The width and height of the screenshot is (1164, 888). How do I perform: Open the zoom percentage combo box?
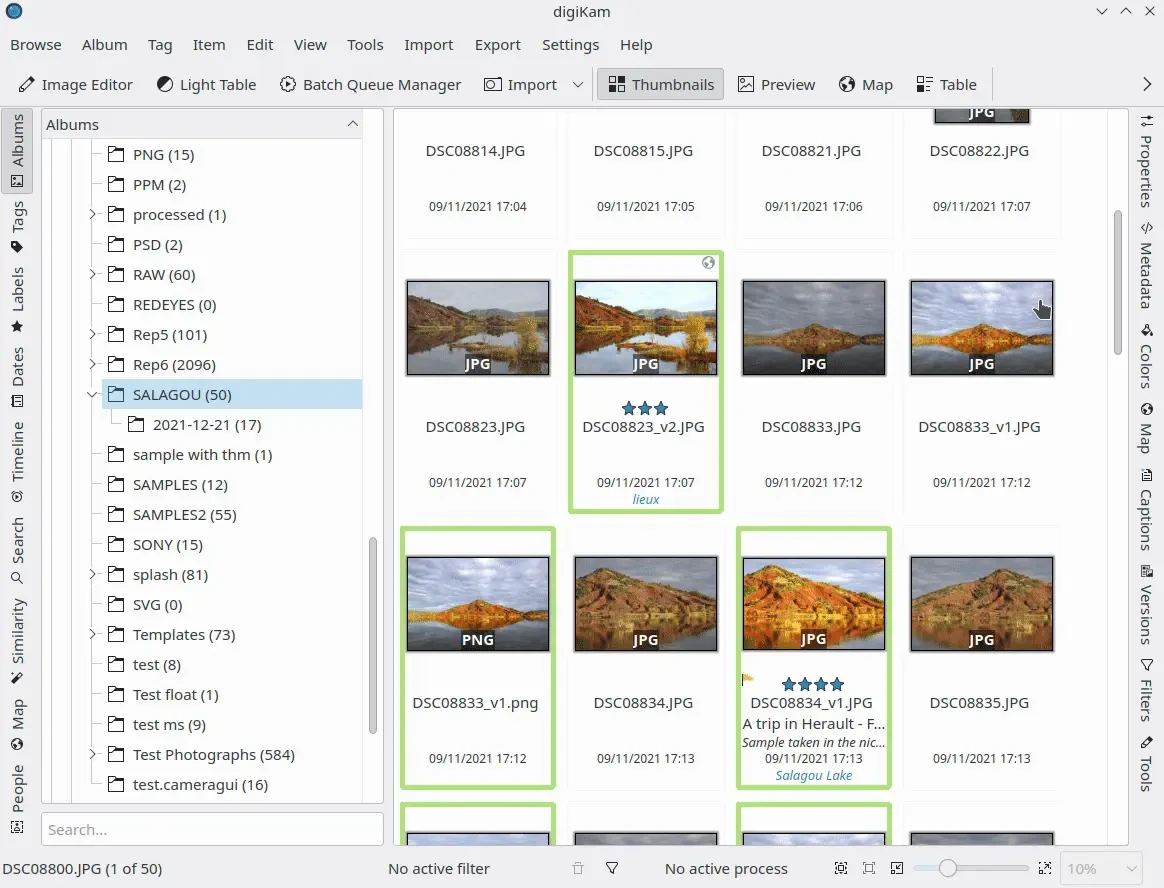pyautogui.click(x=1101, y=869)
